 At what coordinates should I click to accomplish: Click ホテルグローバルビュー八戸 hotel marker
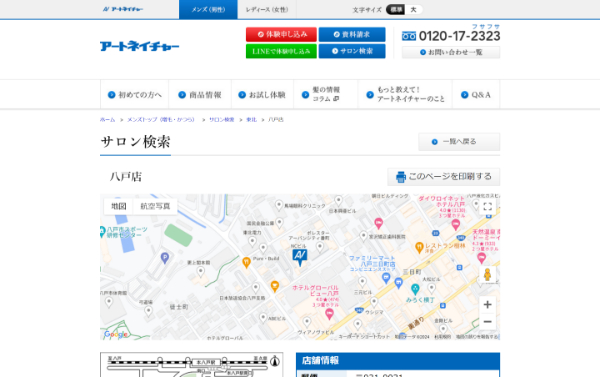(329, 314)
